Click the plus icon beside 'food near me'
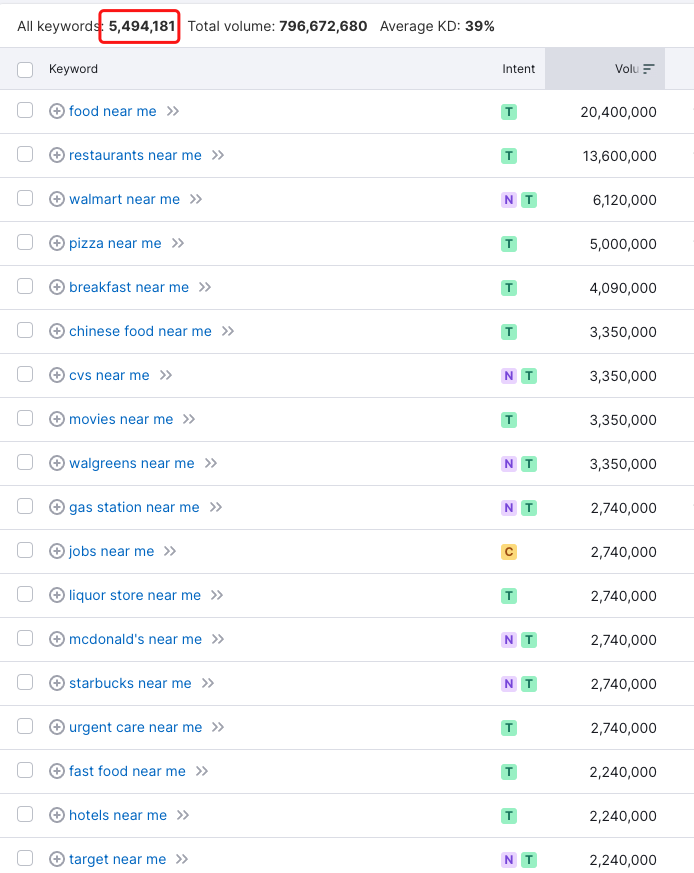This screenshot has width=694, height=873. pyautogui.click(x=57, y=111)
